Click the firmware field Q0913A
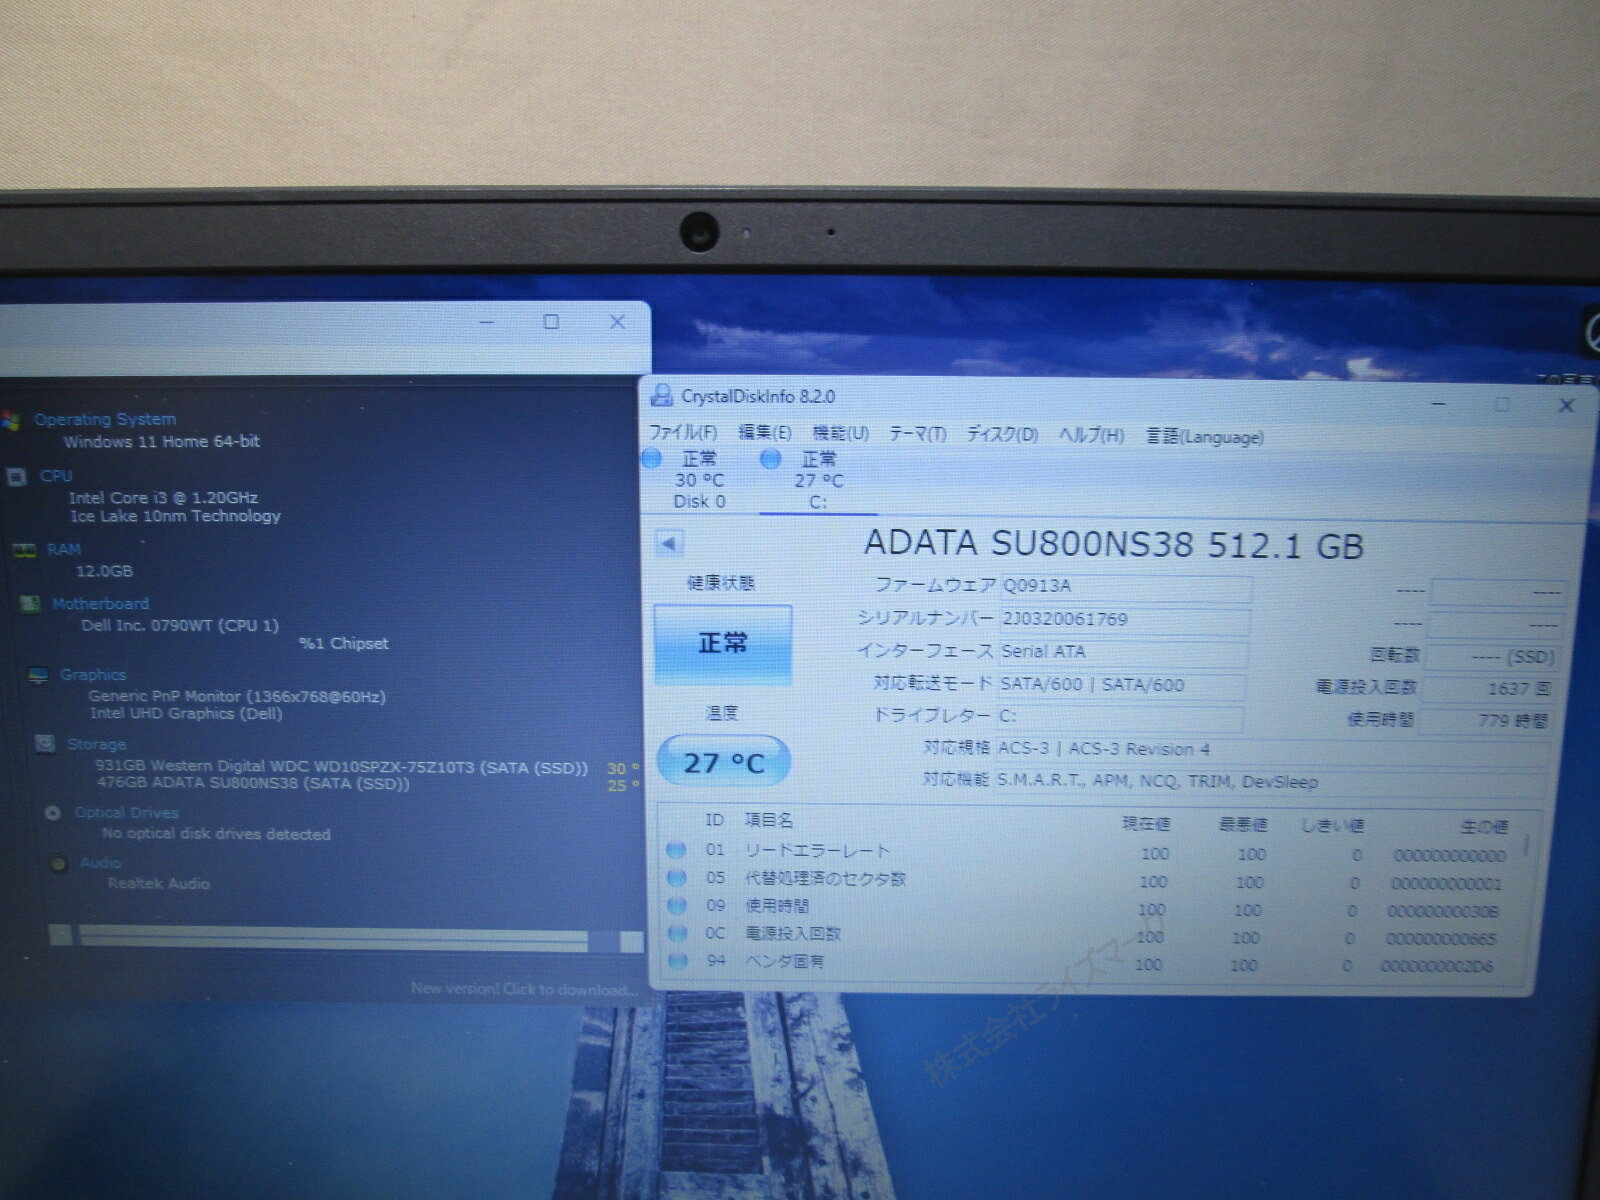Image resolution: width=1600 pixels, height=1200 pixels. (1125, 587)
